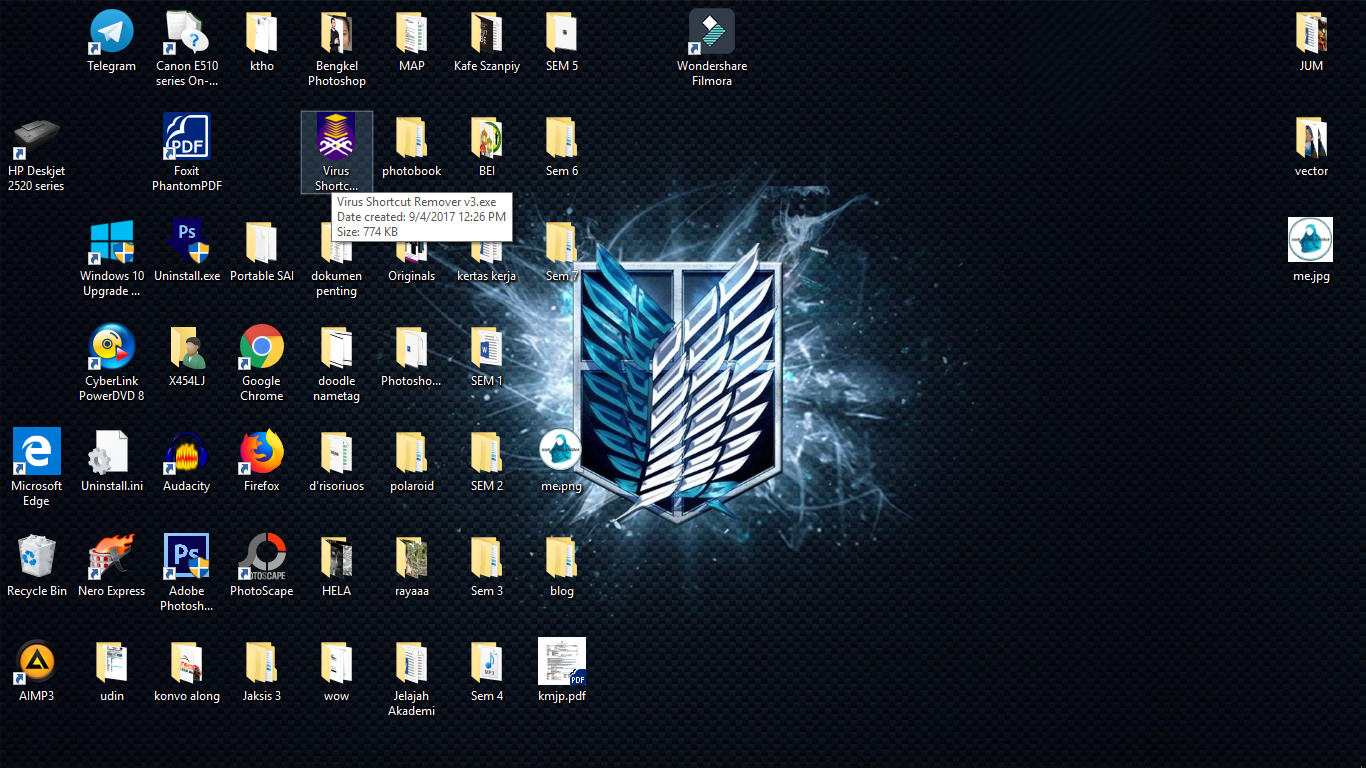Open Microsoft Edge

[x=36, y=451]
